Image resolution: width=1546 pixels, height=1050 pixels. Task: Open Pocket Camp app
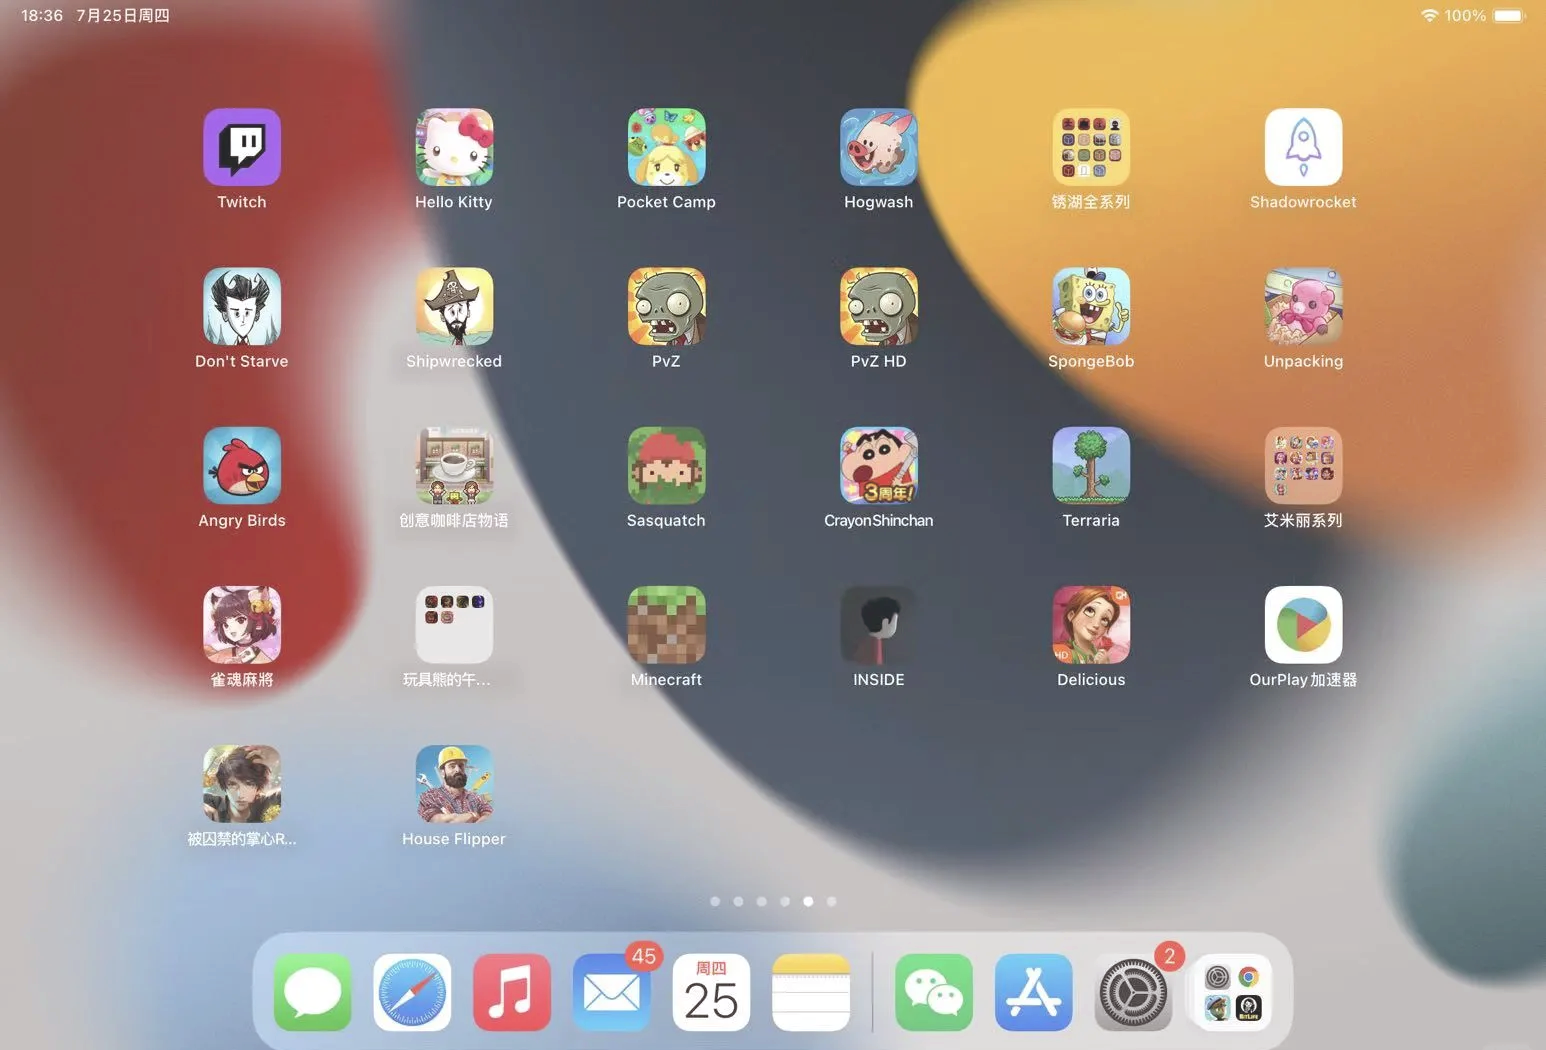[666, 147]
